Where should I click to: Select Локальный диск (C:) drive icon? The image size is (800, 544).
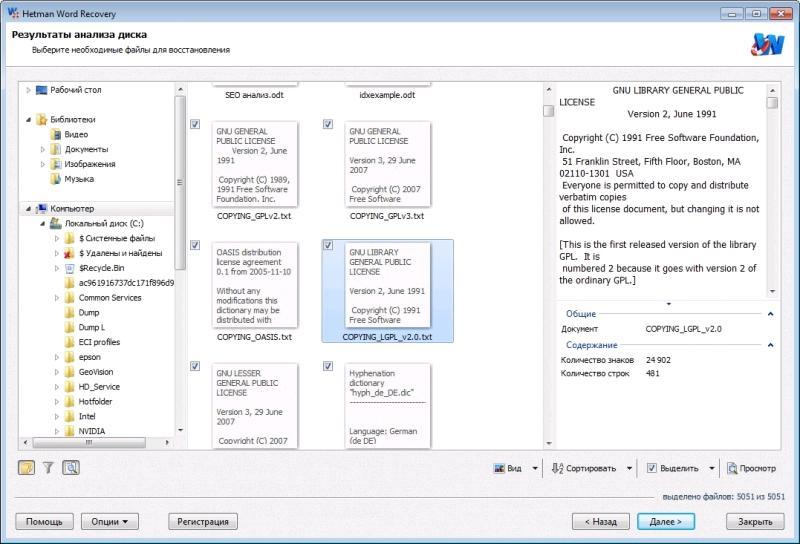(56, 223)
